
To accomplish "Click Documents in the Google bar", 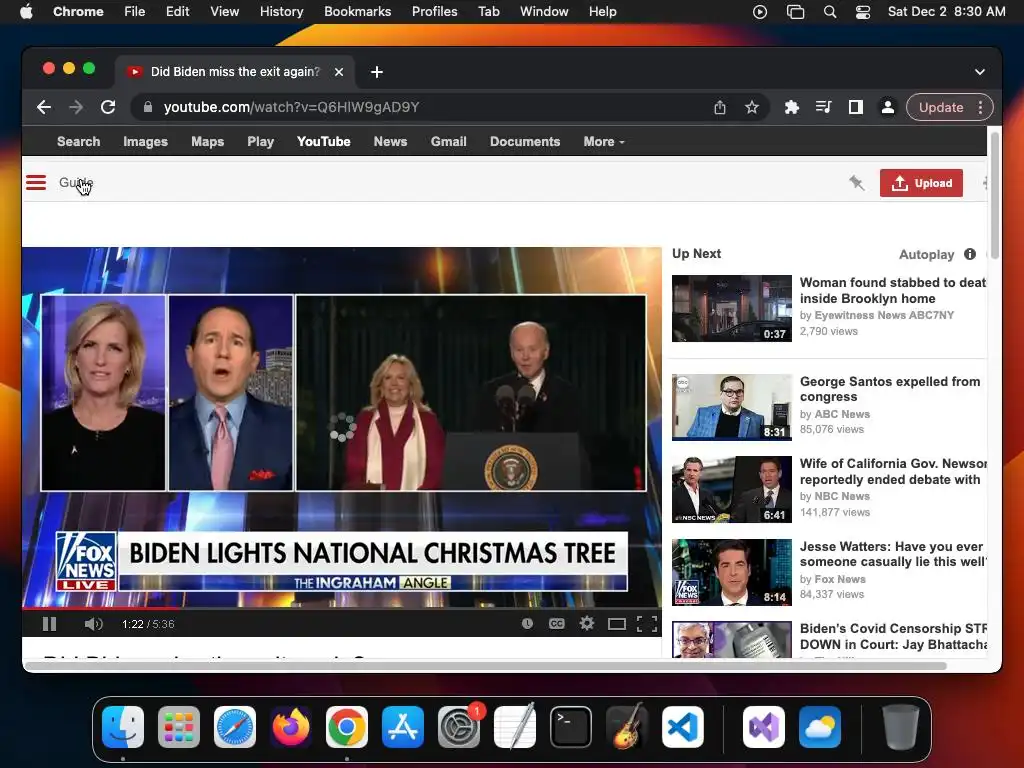I will pyautogui.click(x=525, y=142).
